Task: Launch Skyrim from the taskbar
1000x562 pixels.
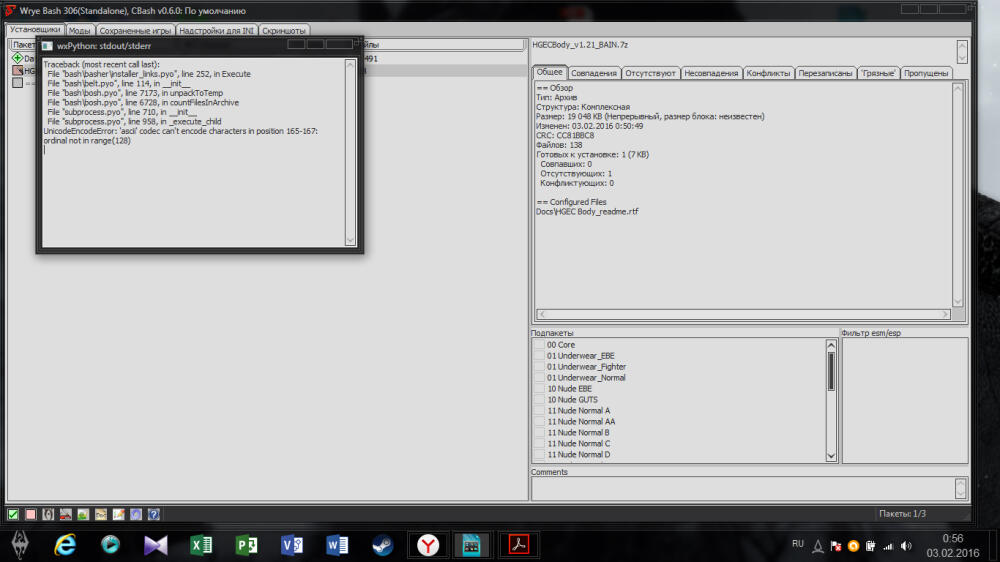Action: tap(20, 545)
